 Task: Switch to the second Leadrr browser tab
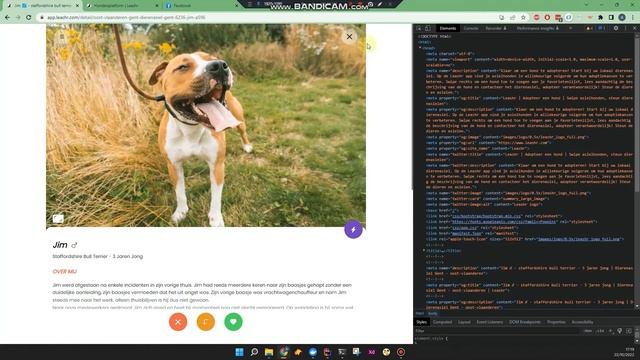point(122,6)
